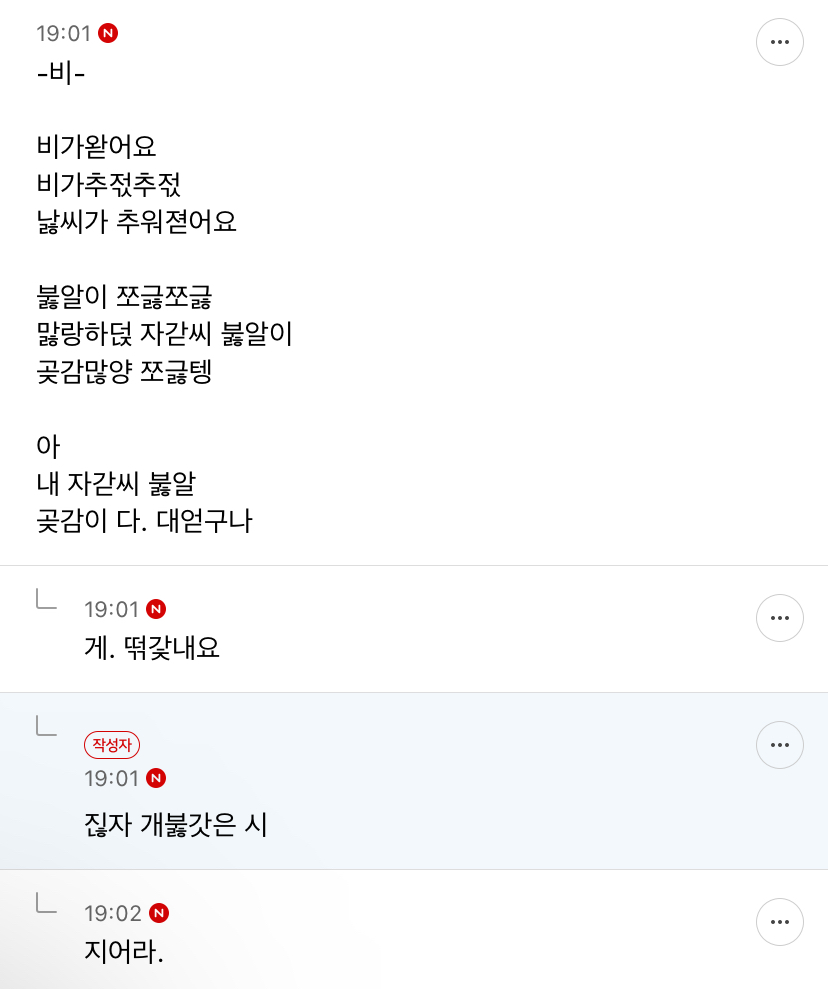The image size is (828, 989).
Task: Click the last line "곶감이 다. 대얻구나"
Action: point(144,521)
